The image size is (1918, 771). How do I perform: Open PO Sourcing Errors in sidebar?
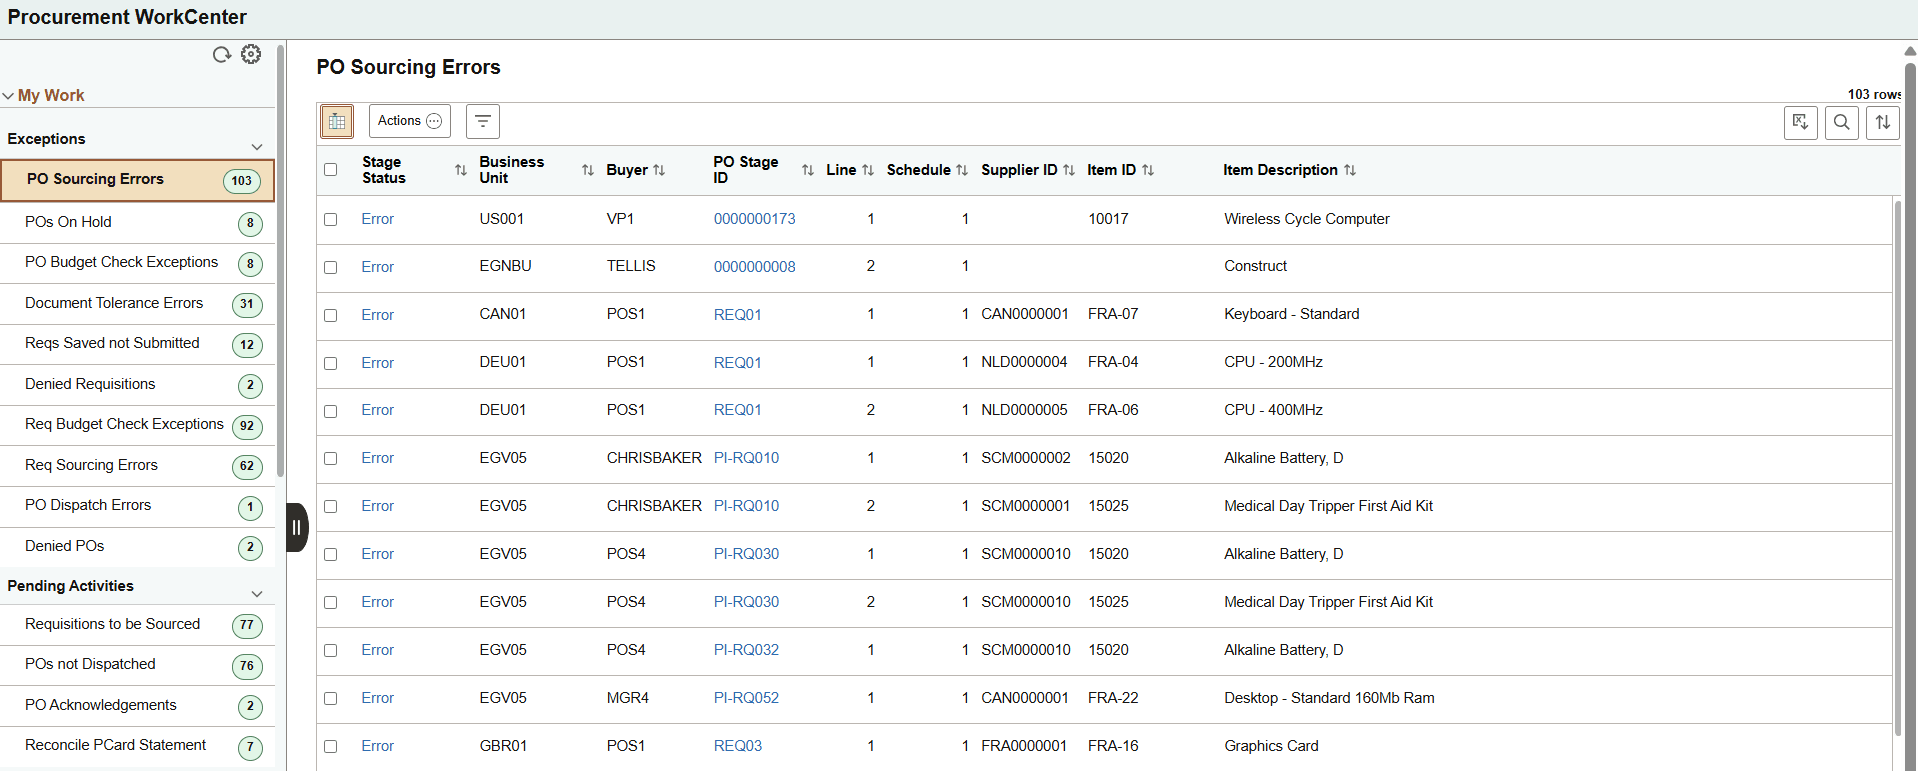coord(138,180)
